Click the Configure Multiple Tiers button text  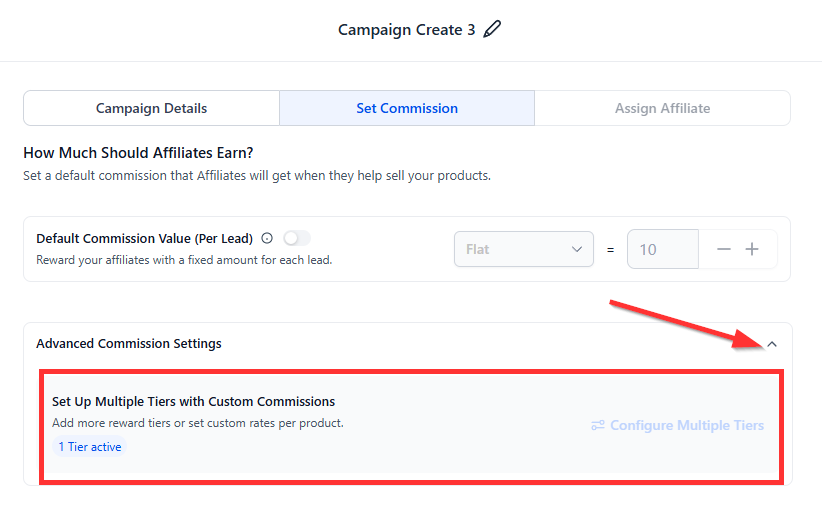pyautogui.click(x=686, y=425)
